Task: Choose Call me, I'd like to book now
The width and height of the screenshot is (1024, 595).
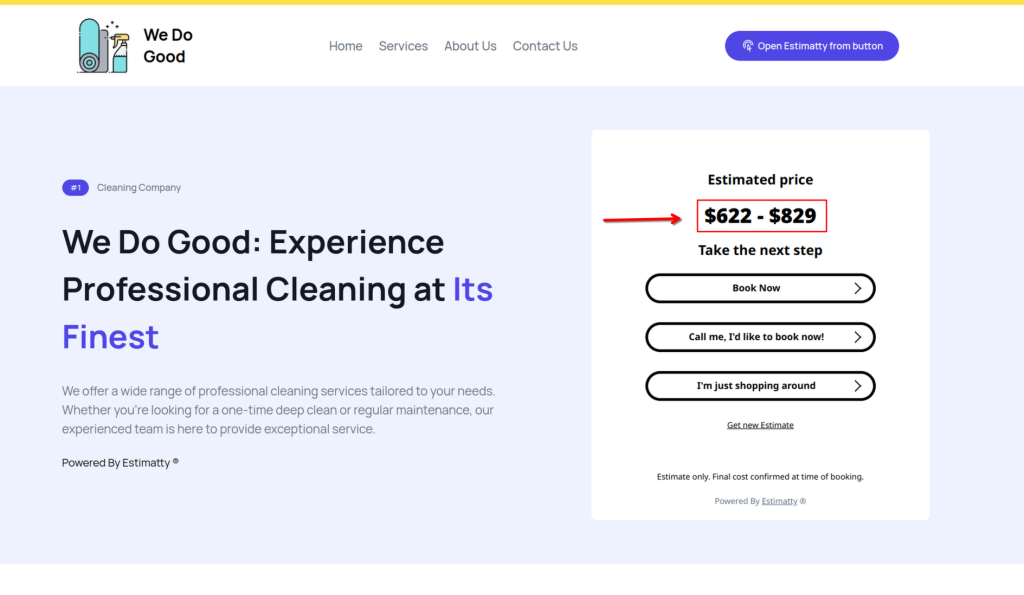Action: [760, 337]
